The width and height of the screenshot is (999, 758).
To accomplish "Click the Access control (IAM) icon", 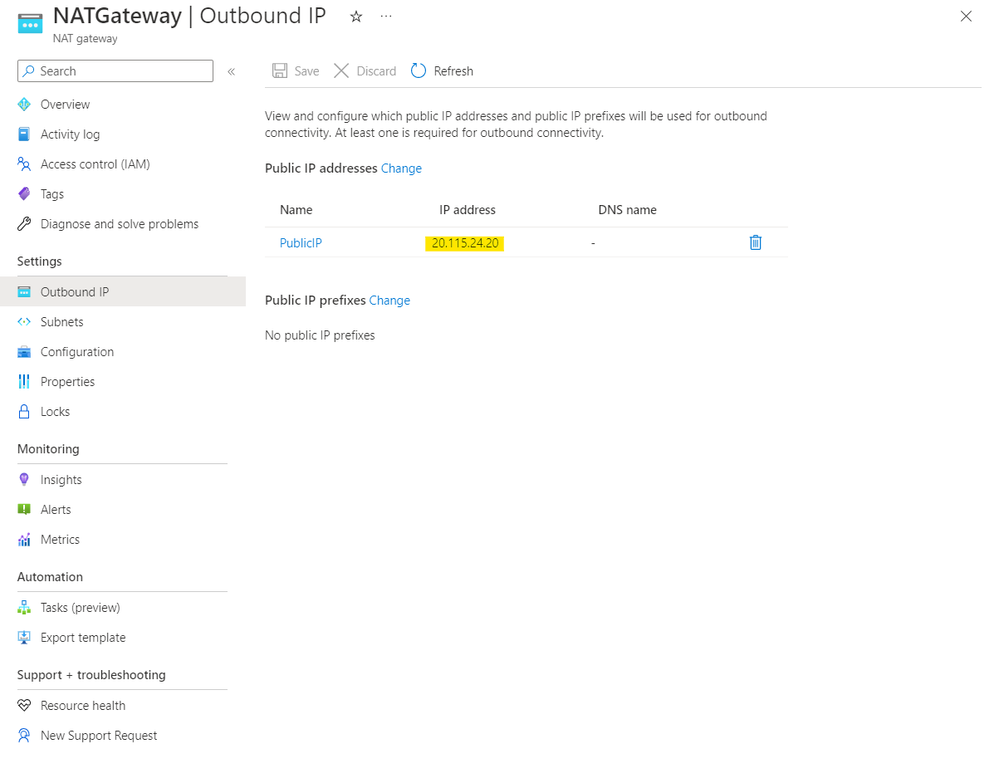I will pos(24,164).
